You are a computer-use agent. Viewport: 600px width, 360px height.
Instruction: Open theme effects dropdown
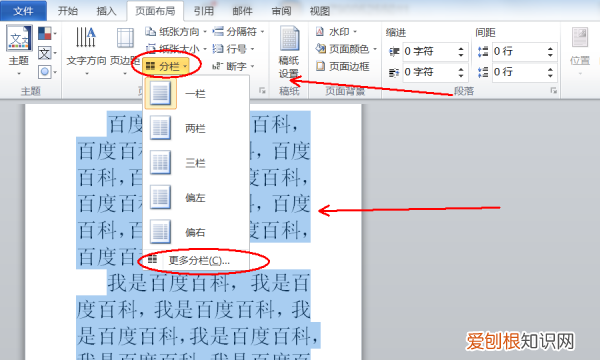point(47,72)
